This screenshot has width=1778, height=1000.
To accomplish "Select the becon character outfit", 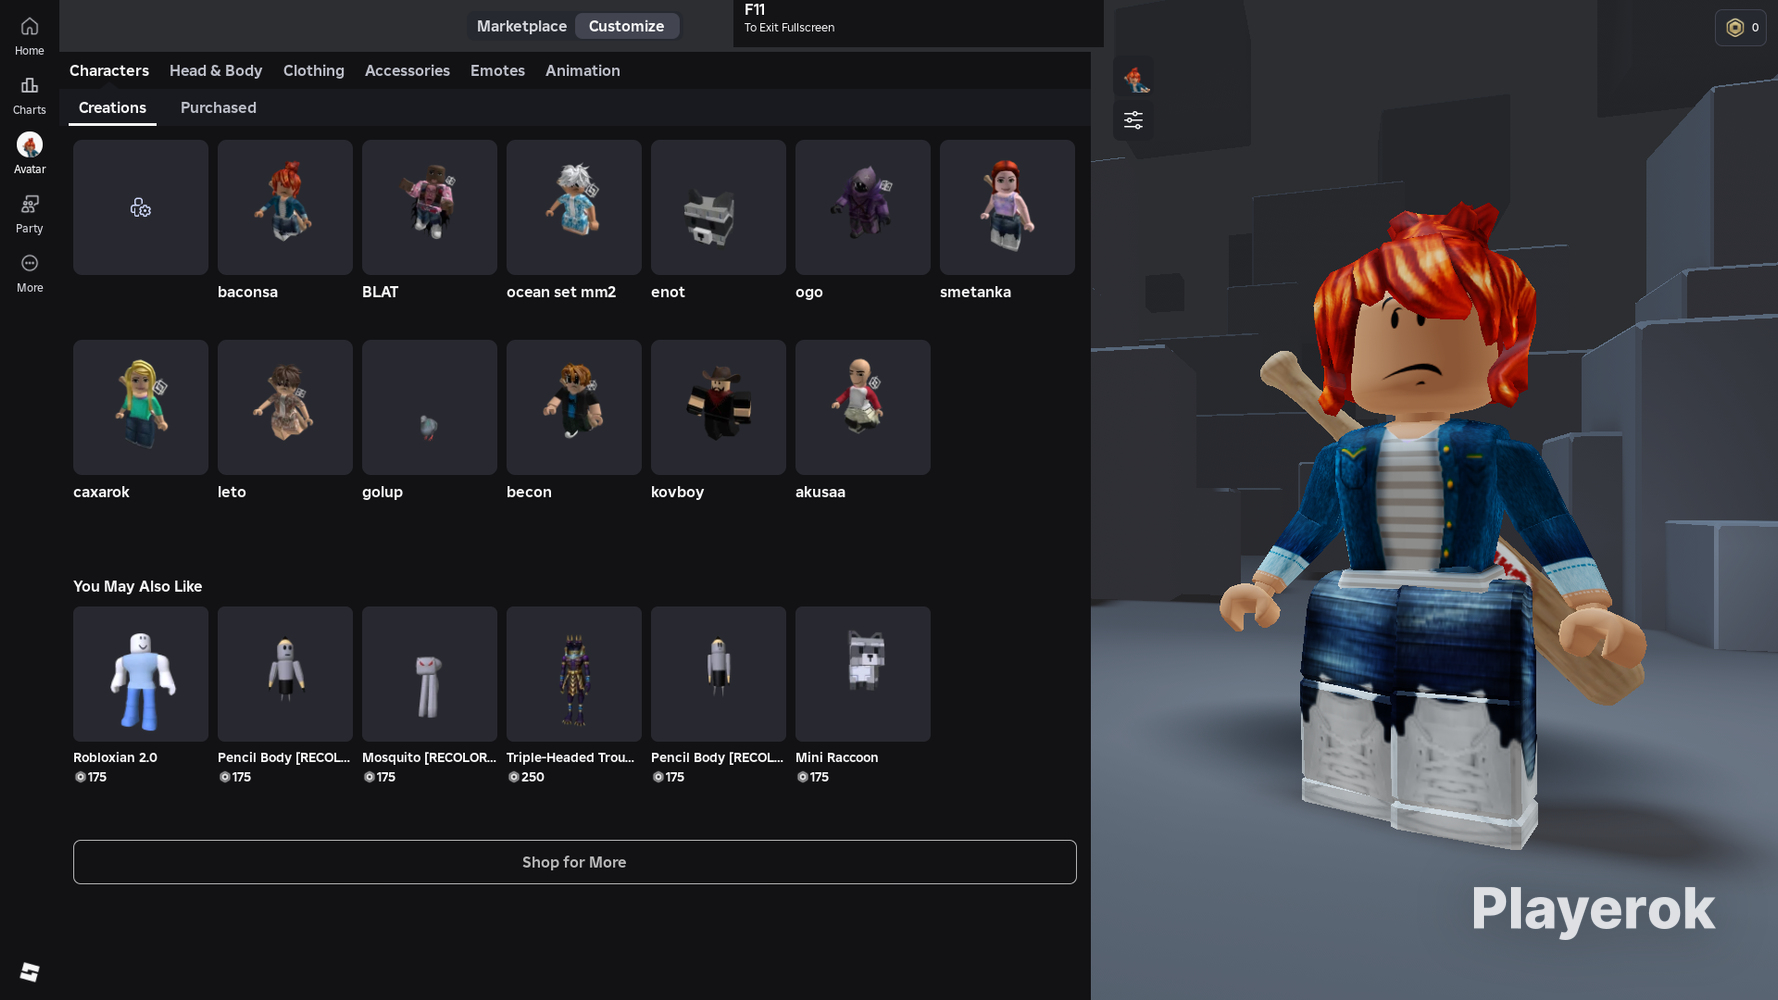I will click(574, 407).
